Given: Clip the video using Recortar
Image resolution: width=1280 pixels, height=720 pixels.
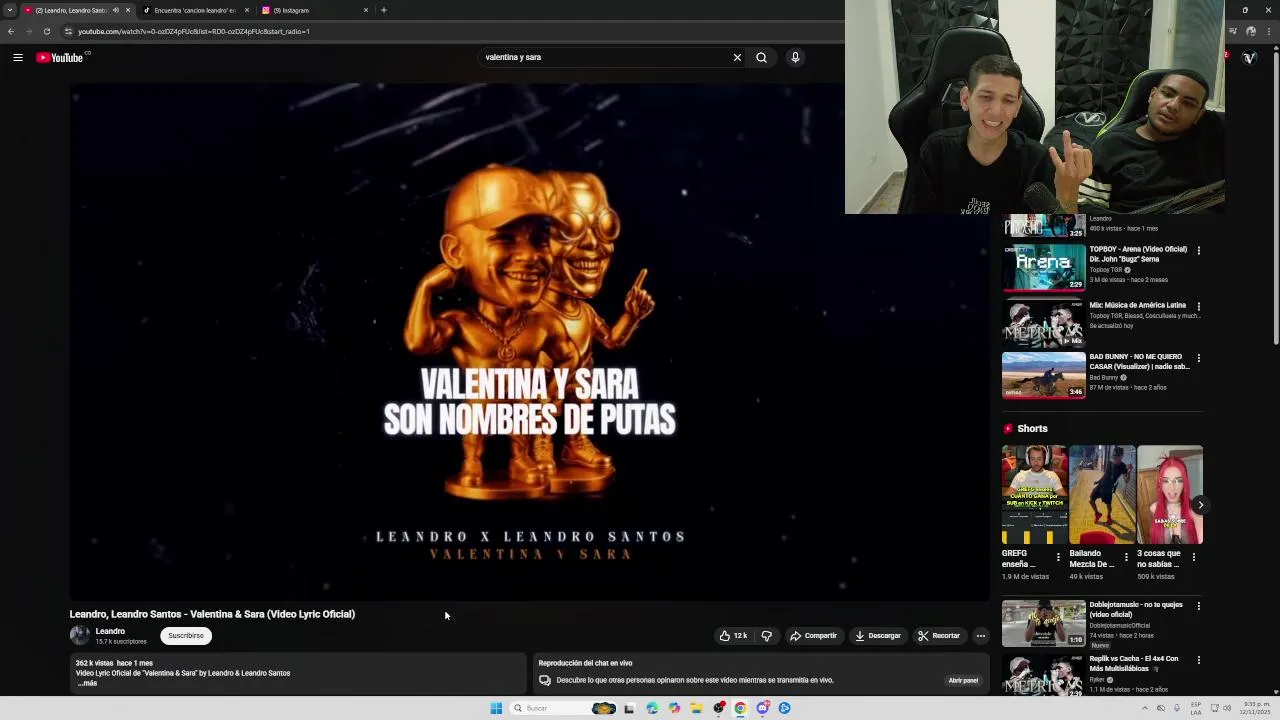Looking at the screenshot, I should [939, 636].
